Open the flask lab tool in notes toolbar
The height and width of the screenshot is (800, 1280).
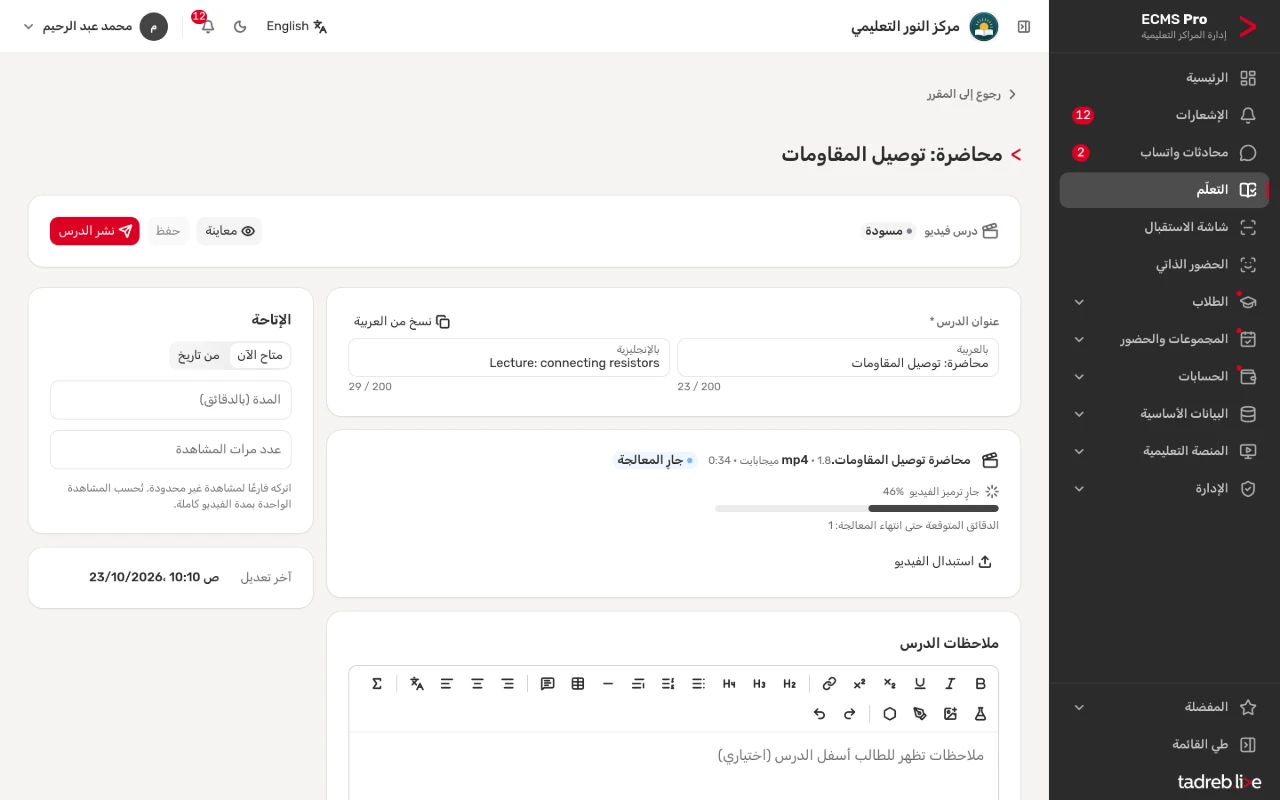point(980,714)
